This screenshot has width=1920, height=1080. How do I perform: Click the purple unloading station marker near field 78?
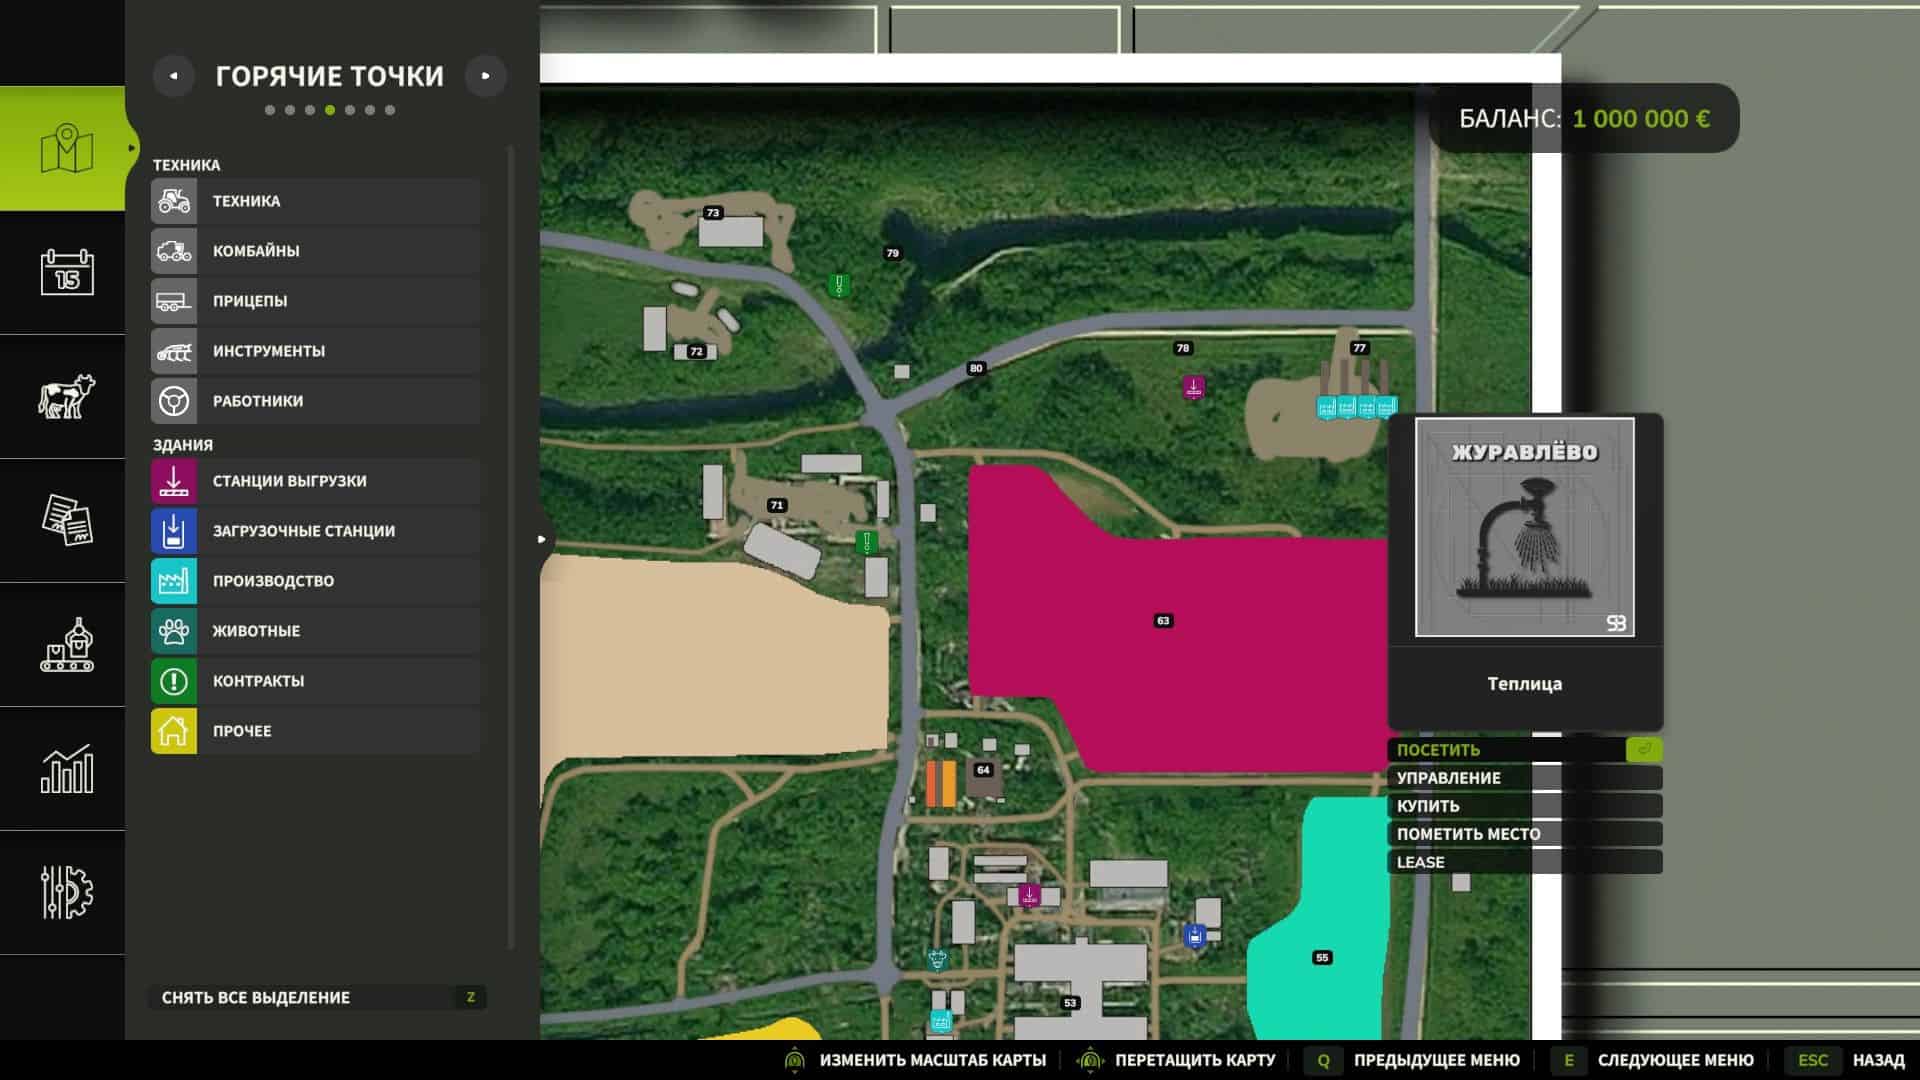[1192, 387]
